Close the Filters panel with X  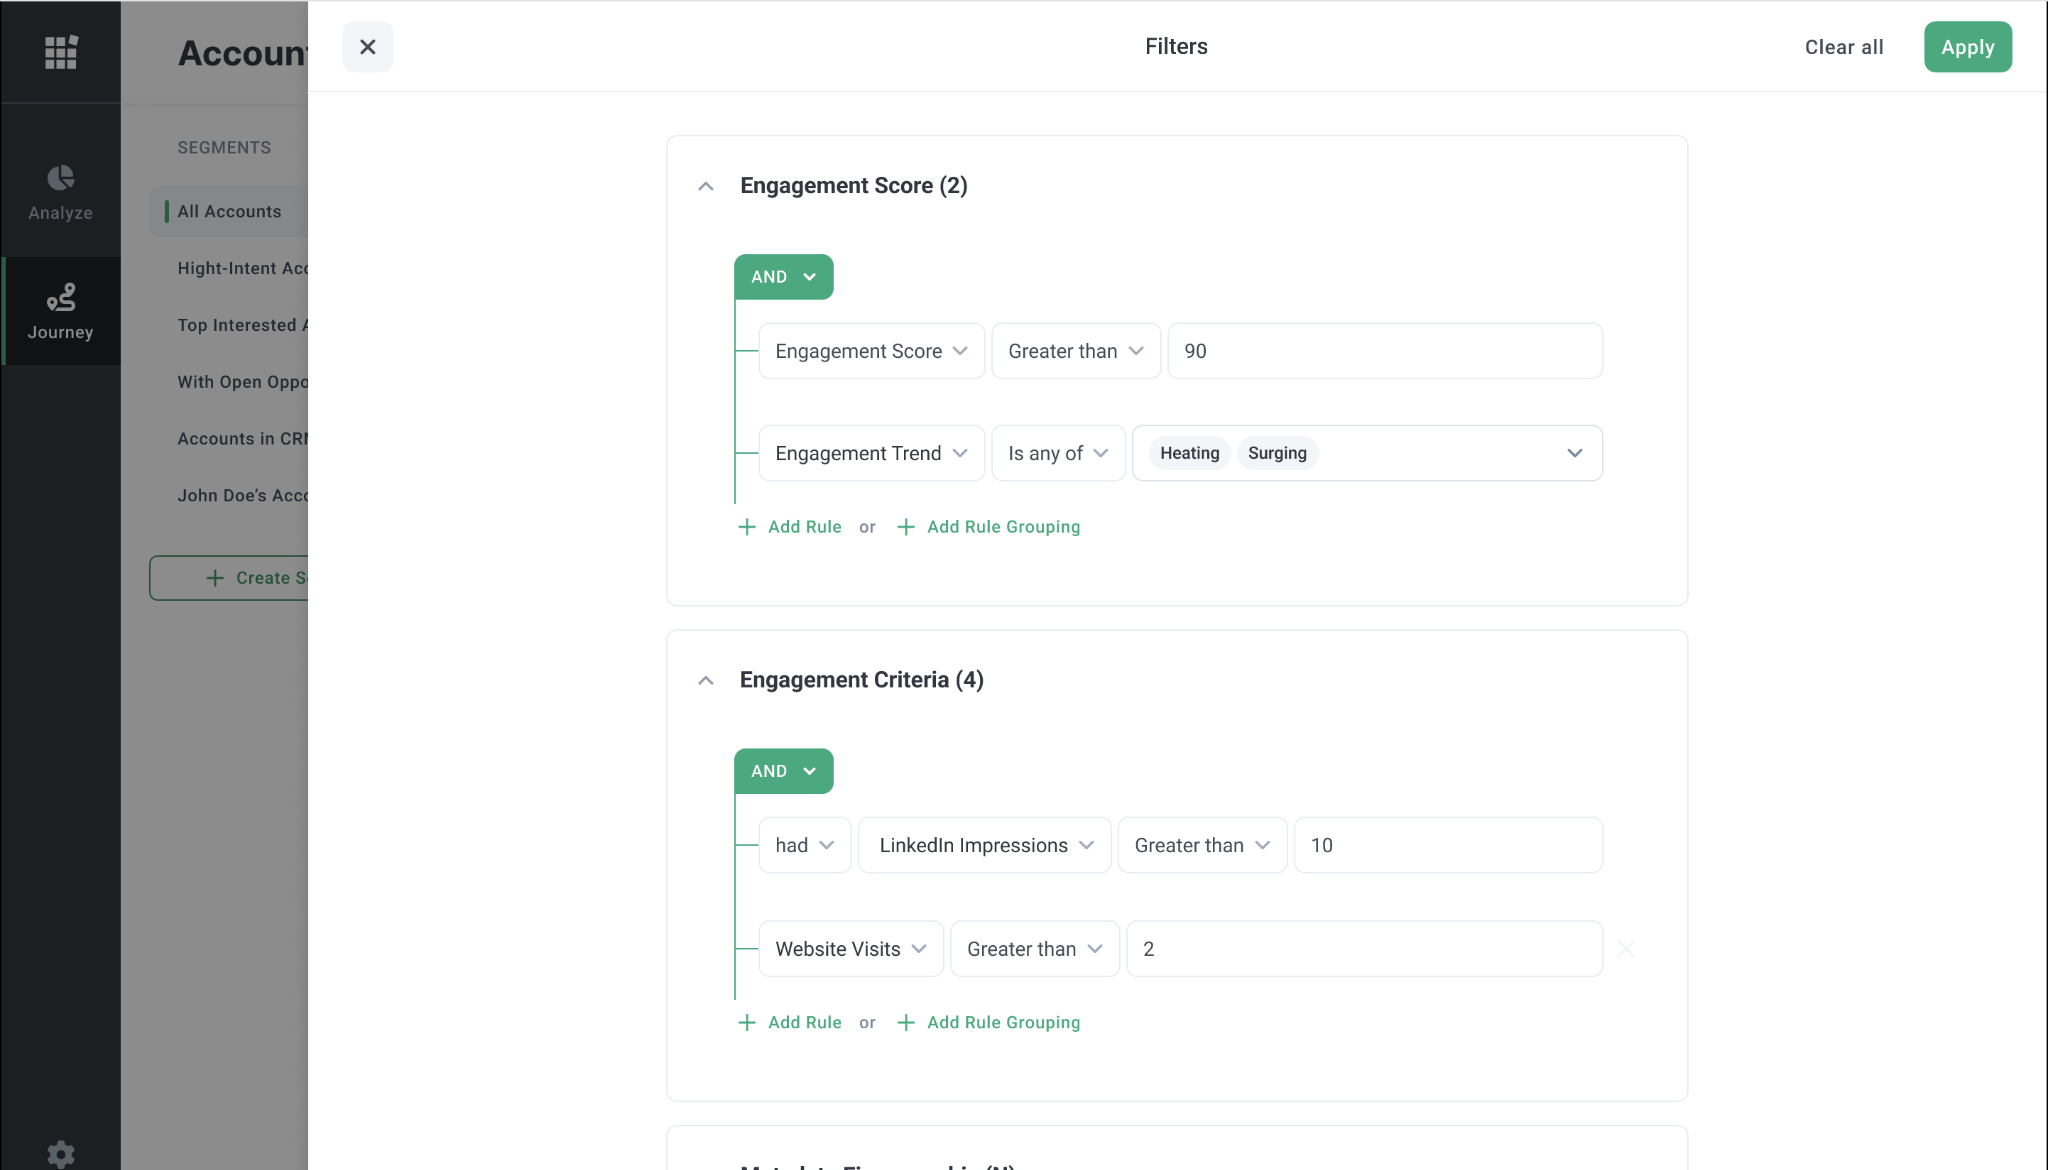point(367,47)
